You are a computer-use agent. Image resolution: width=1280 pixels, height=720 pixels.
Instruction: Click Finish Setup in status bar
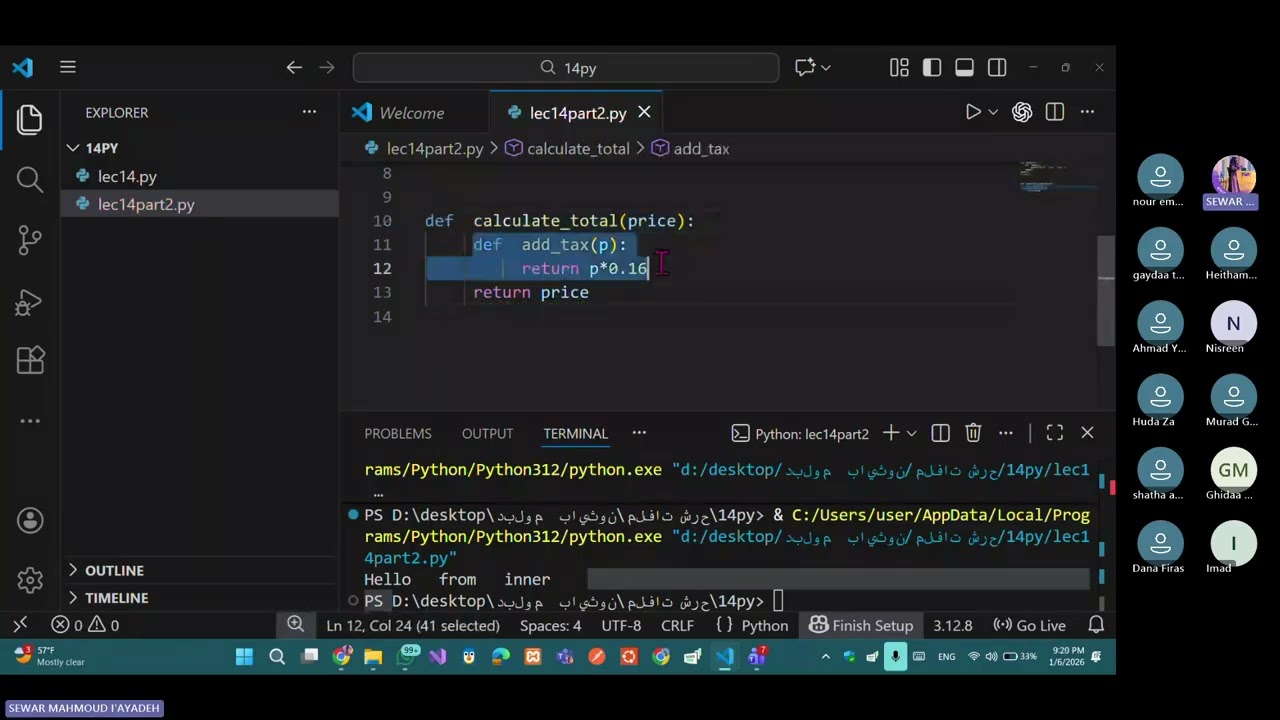coord(861,625)
